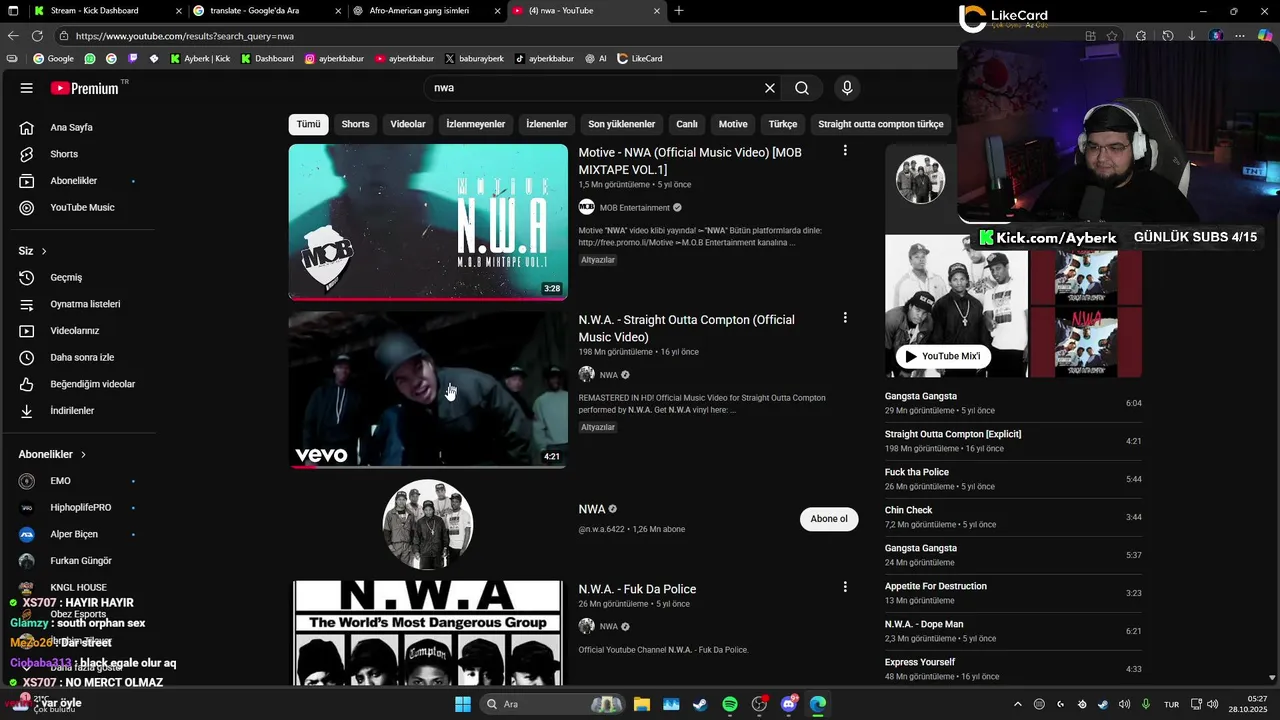Select the Tümü filter chip

tap(308, 124)
